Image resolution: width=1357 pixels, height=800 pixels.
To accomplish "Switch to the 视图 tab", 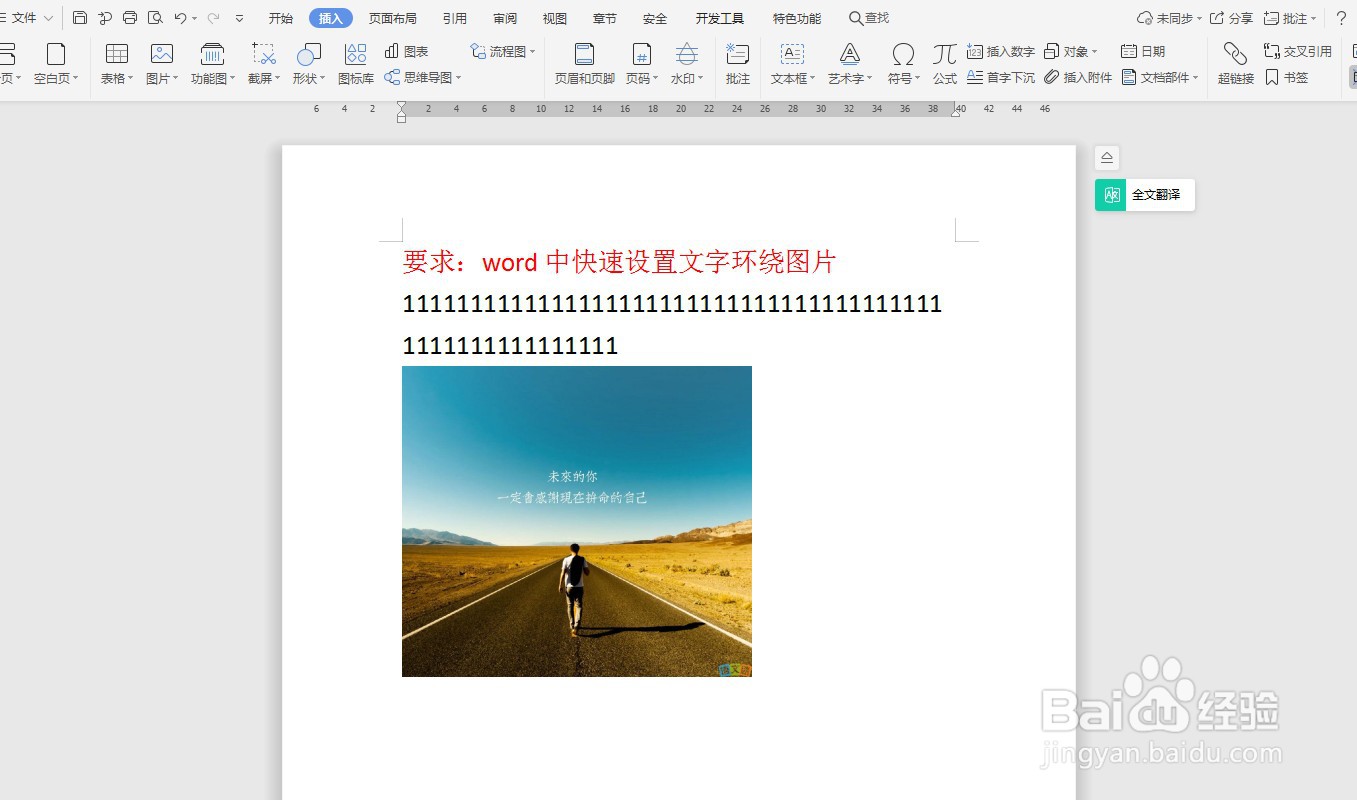I will [x=555, y=18].
